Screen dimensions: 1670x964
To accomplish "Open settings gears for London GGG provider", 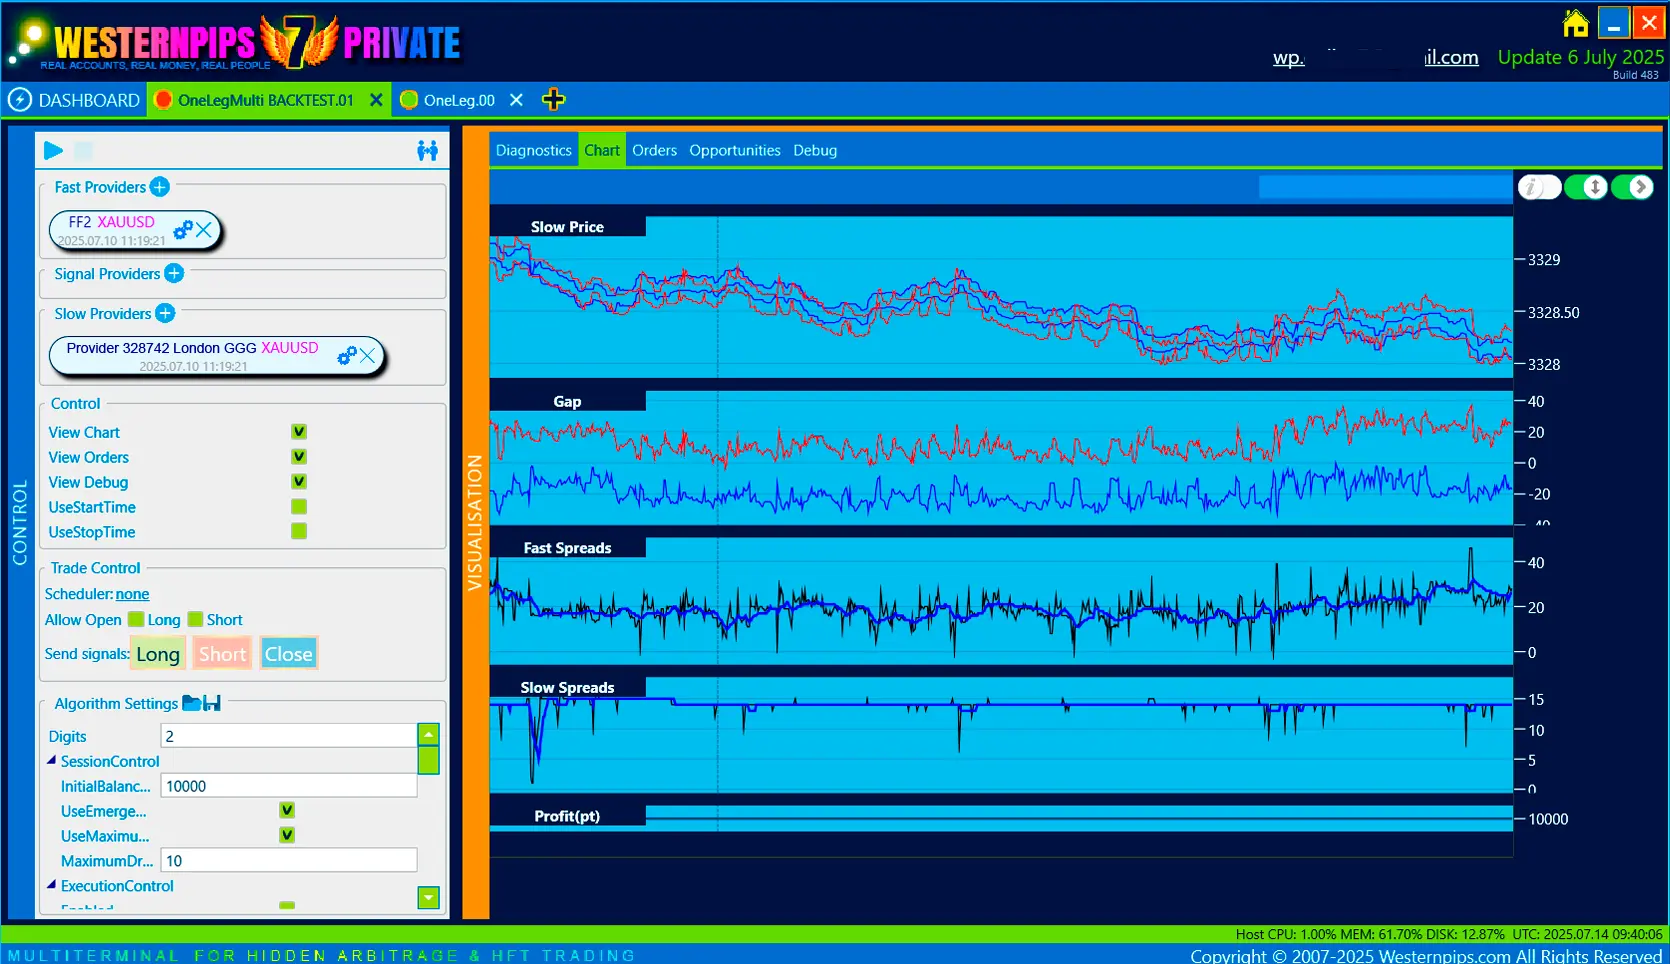I will [x=347, y=355].
